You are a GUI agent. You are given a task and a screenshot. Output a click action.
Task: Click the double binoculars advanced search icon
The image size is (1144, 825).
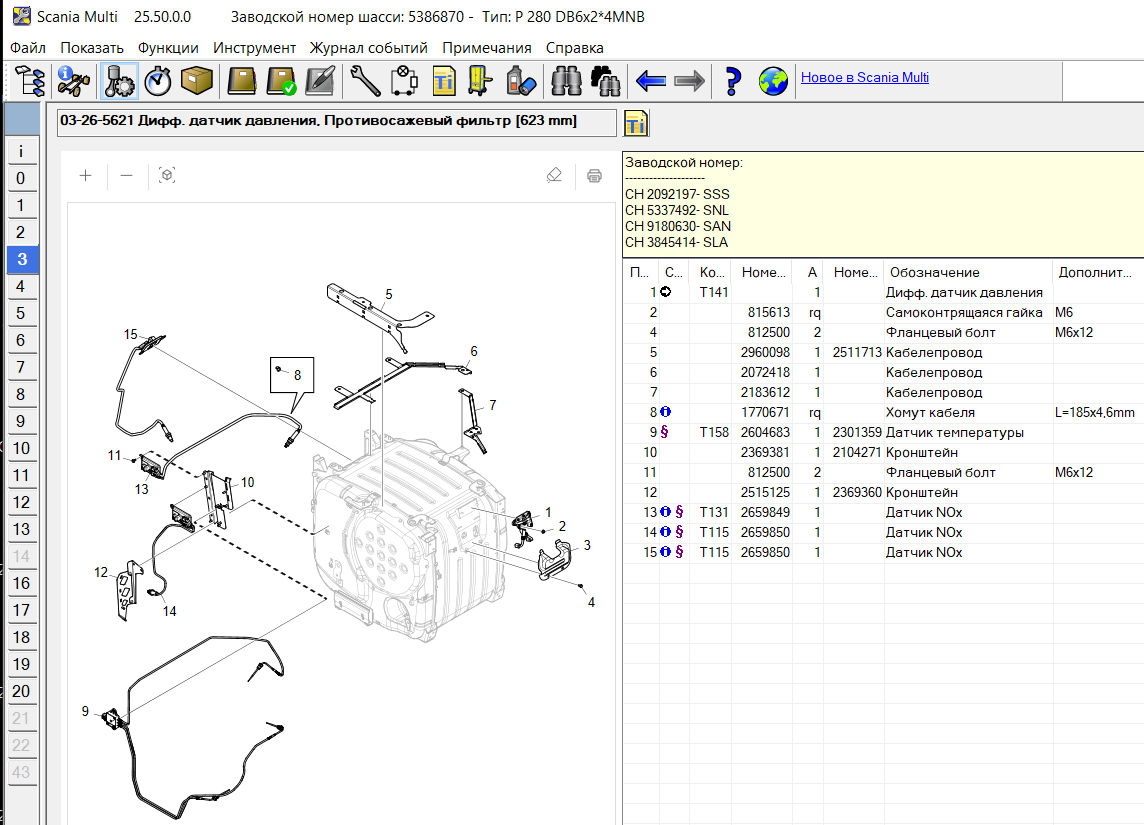pyautogui.click(x=605, y=80)
